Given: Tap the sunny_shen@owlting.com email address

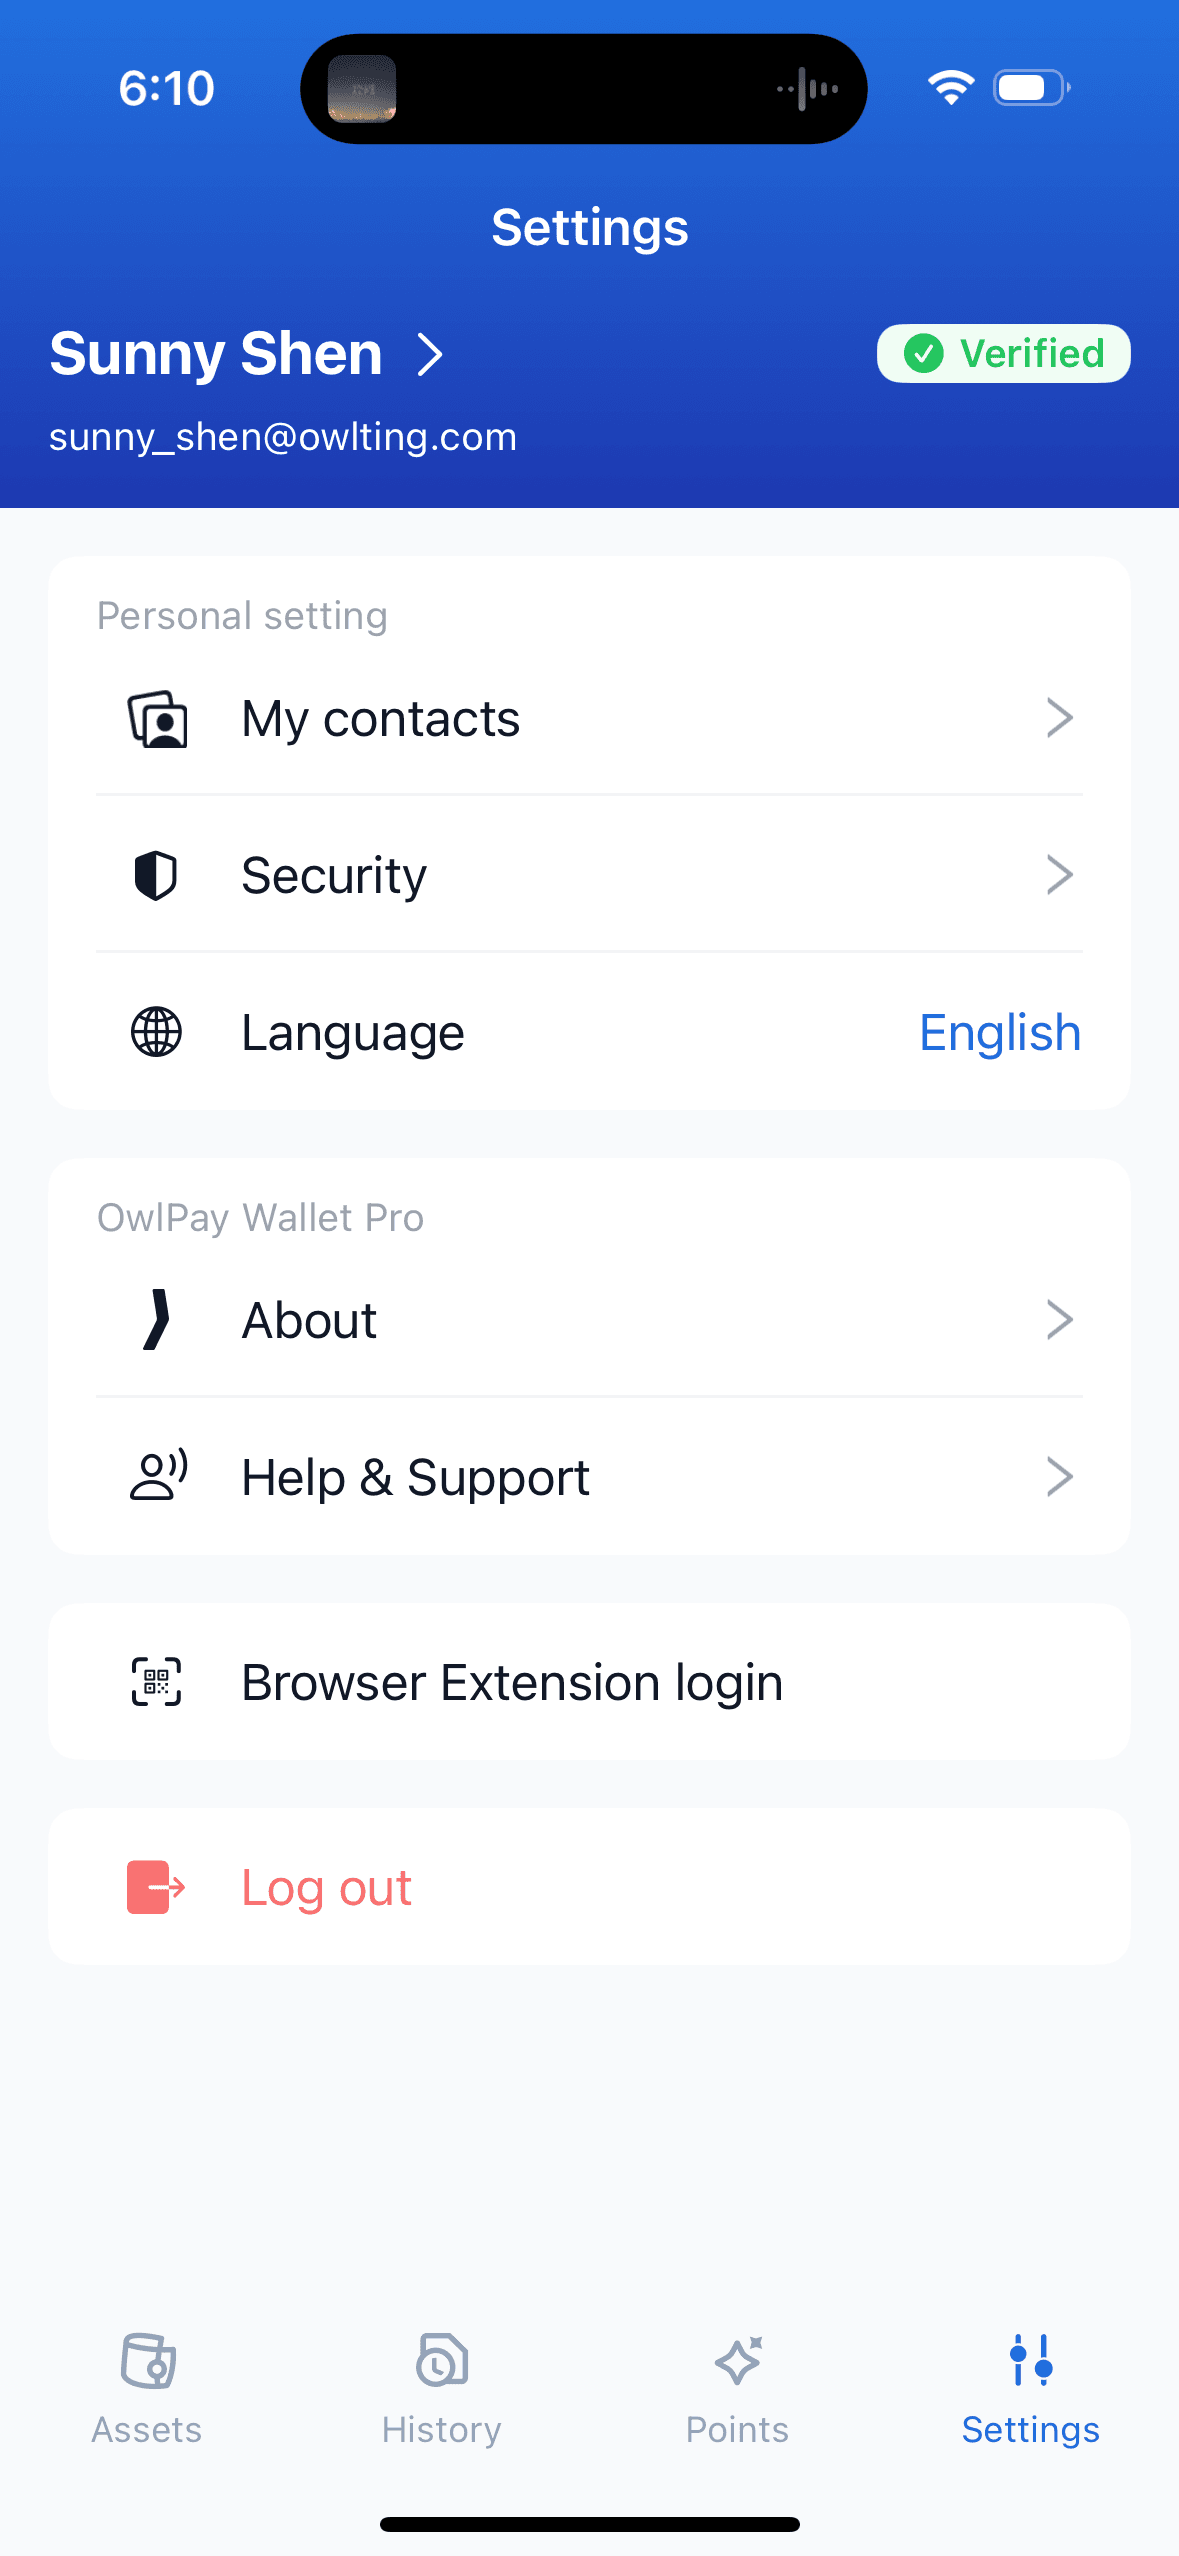Looking at the screenshot, I should click(283, 437).
